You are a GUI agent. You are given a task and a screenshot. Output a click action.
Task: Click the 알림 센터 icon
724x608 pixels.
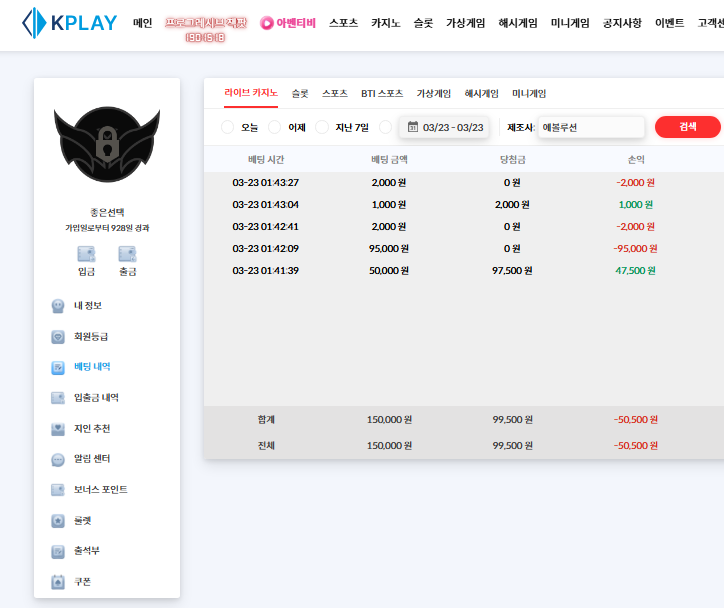pyautogui.click(x=58, y=459)
